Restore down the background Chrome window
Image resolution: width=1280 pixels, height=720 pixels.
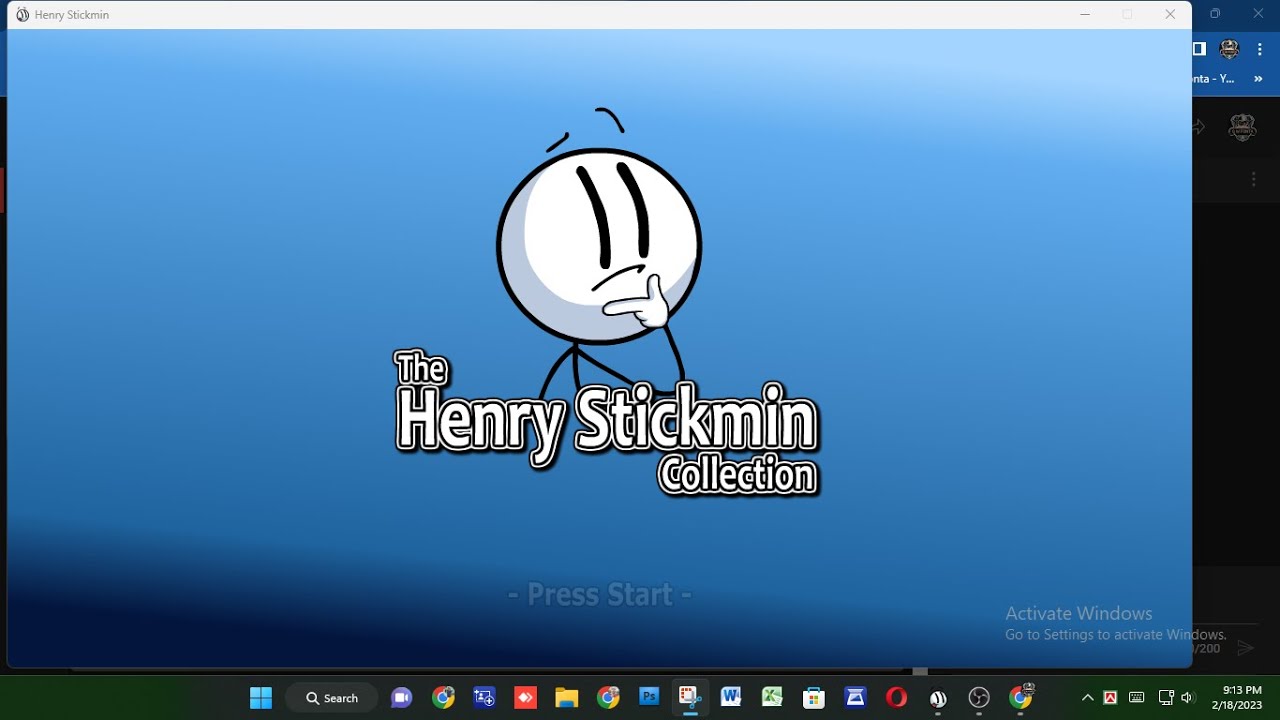[x=1215, y=14]
